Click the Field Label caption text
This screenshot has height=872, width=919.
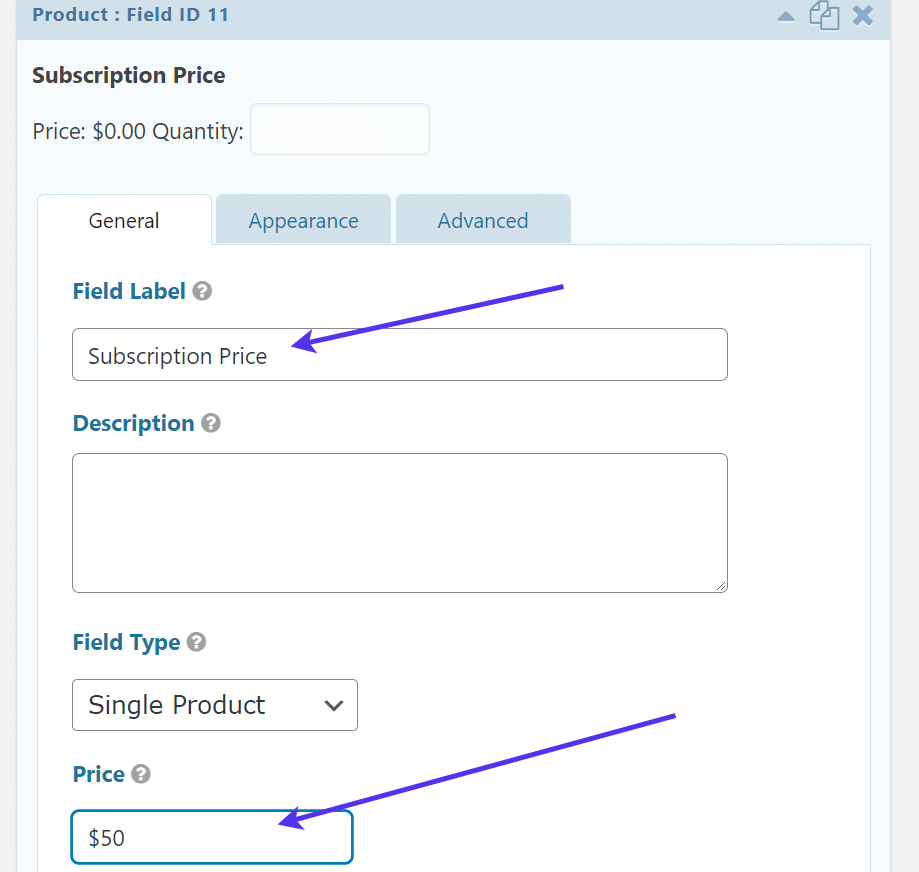(x=129, y=291)
